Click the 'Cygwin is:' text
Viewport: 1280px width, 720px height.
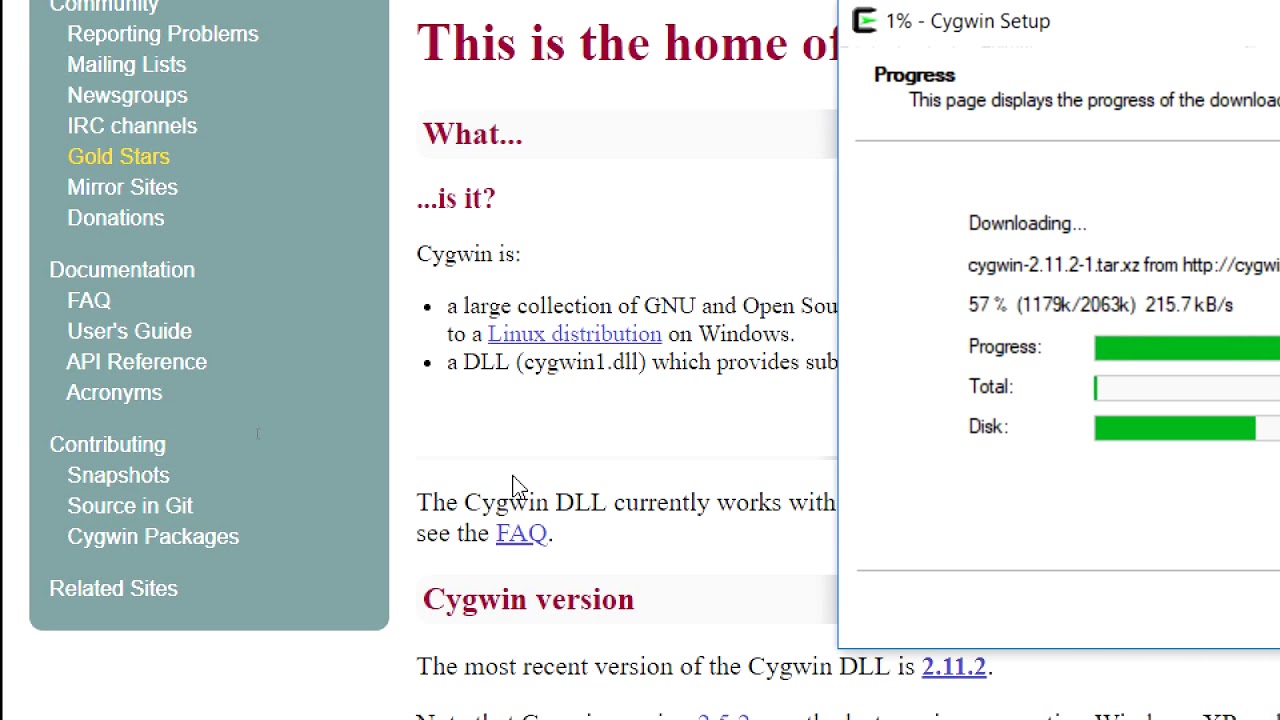point(468,254)
